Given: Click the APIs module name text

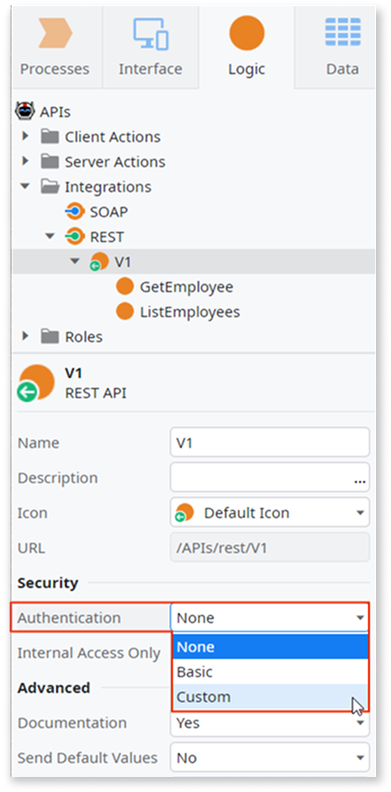Looking at the screenshot, I should [55, 112].
